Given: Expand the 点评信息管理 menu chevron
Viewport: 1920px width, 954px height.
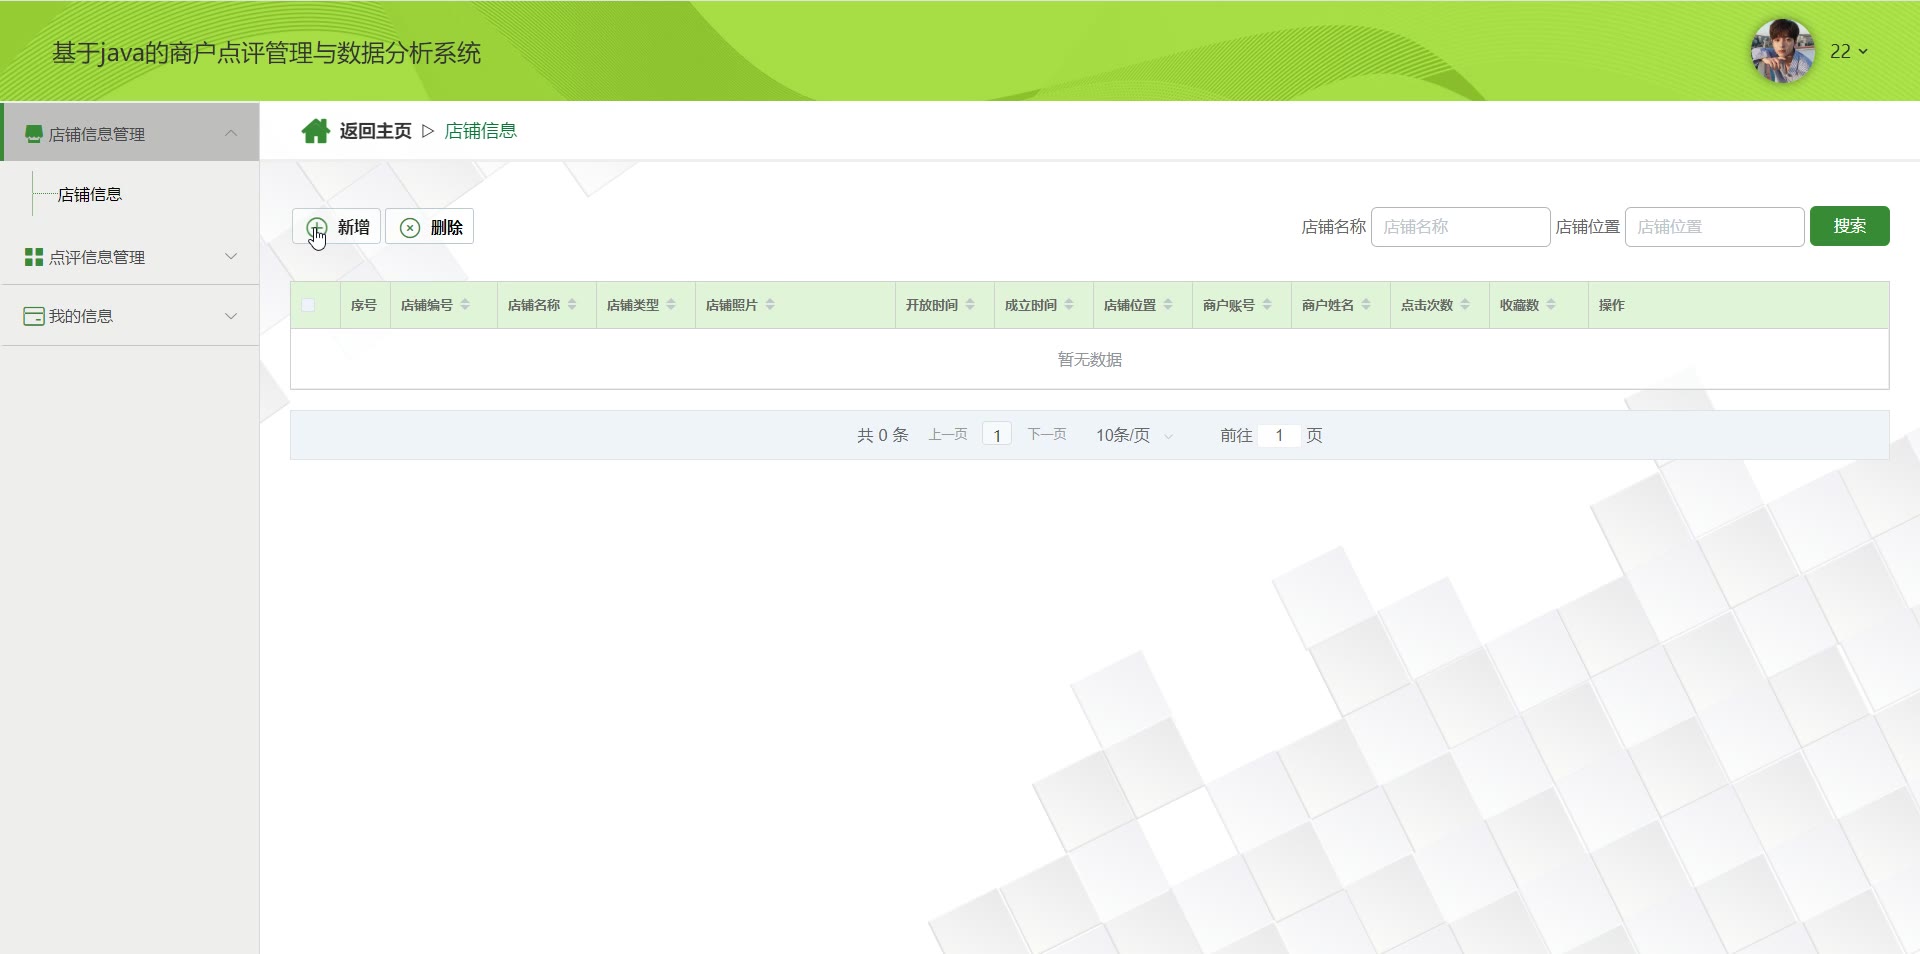Looking at the screenshot, I should [x=231, y=256].
